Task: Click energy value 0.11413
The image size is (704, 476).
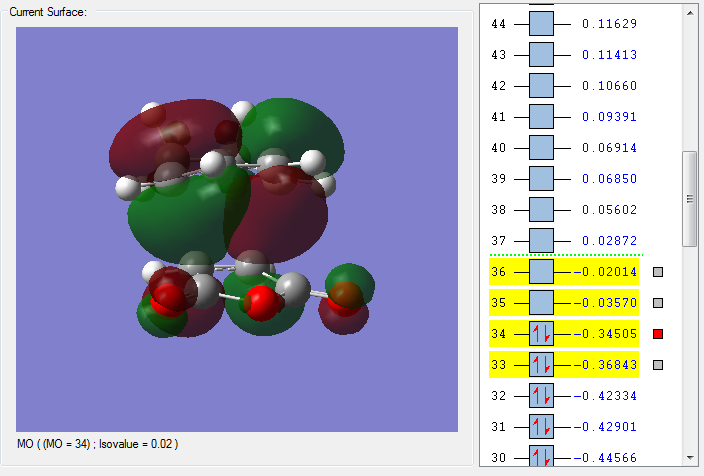Action: pyautogui.click(x=609, y=55)
